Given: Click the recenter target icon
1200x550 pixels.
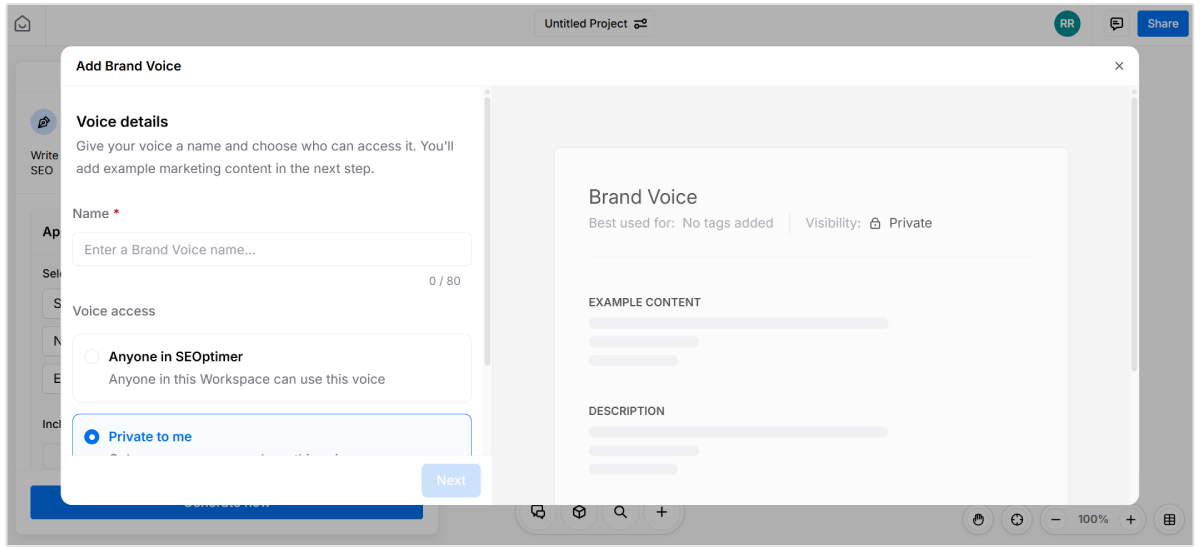Looking at the screenshot, I should click(1017, 519).
